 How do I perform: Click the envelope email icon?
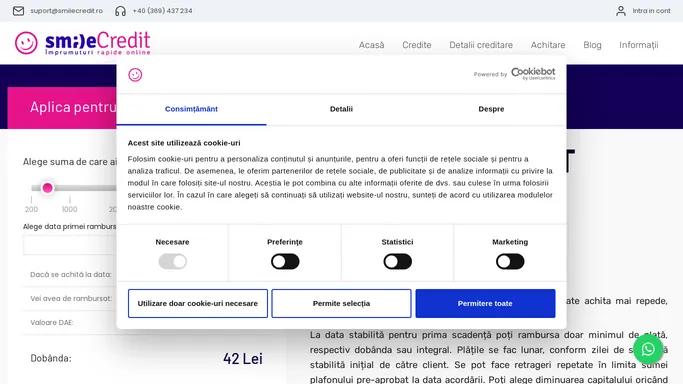pos(18,11)
